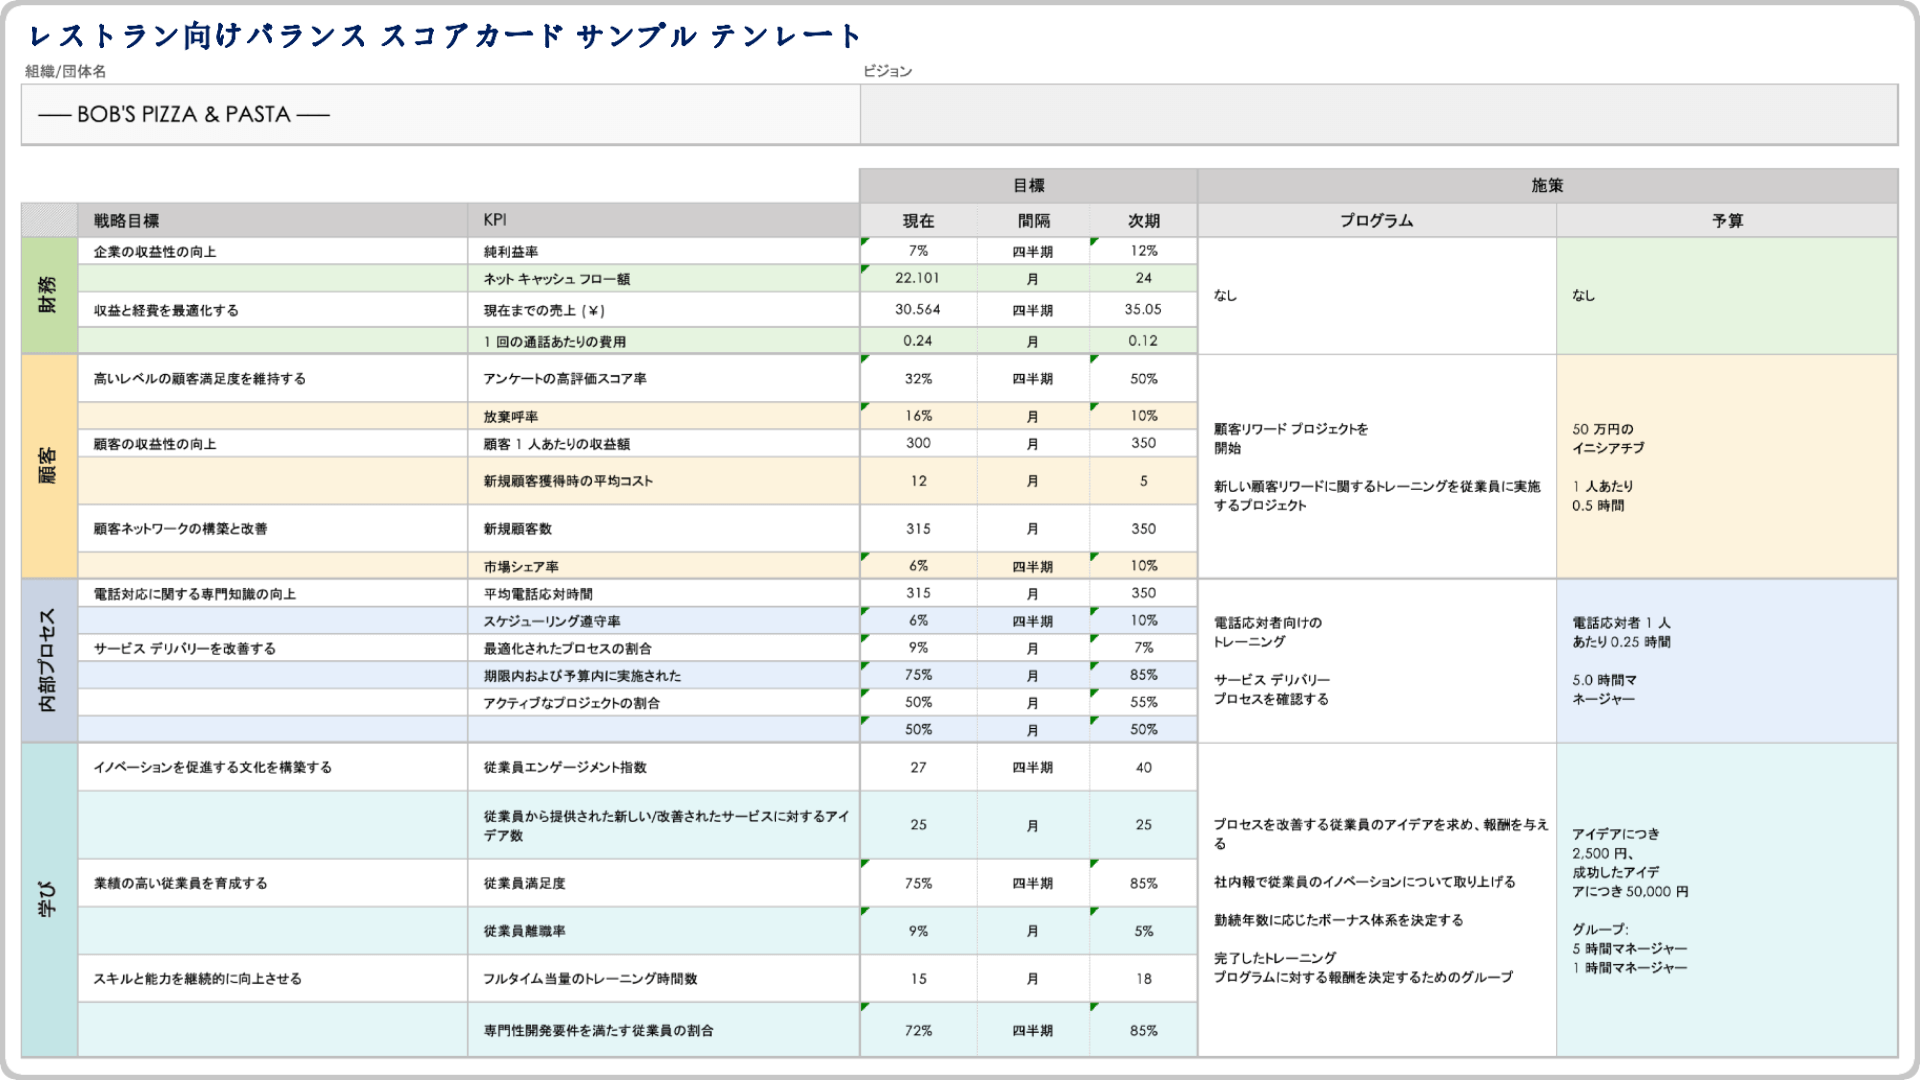Select the 顧客 1 人あたりの収益額 cell

pos(664,443)
